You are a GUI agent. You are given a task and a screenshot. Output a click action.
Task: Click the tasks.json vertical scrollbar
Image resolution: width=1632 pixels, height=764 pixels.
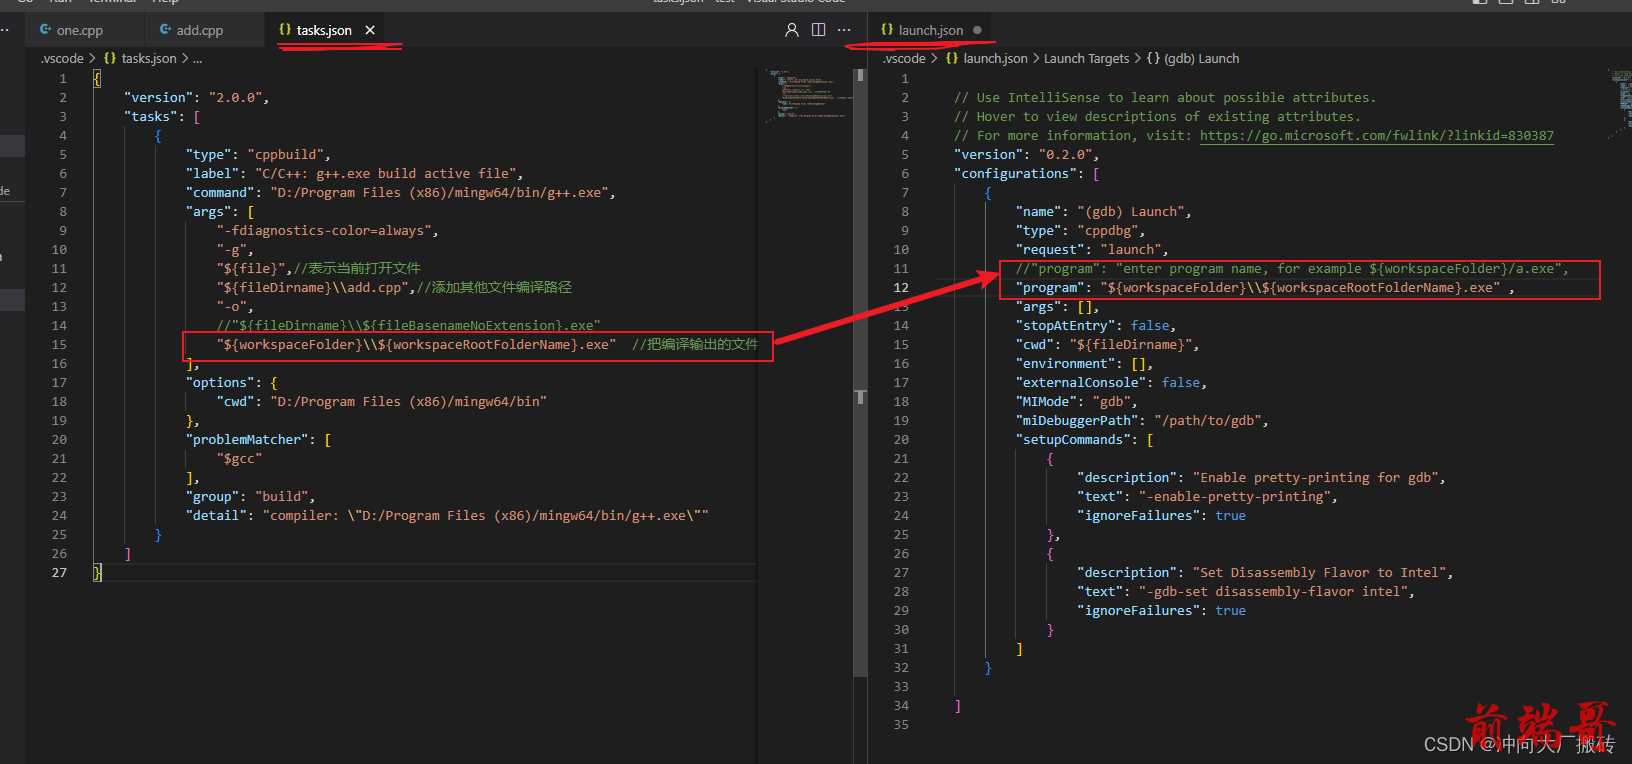[860, 375]
